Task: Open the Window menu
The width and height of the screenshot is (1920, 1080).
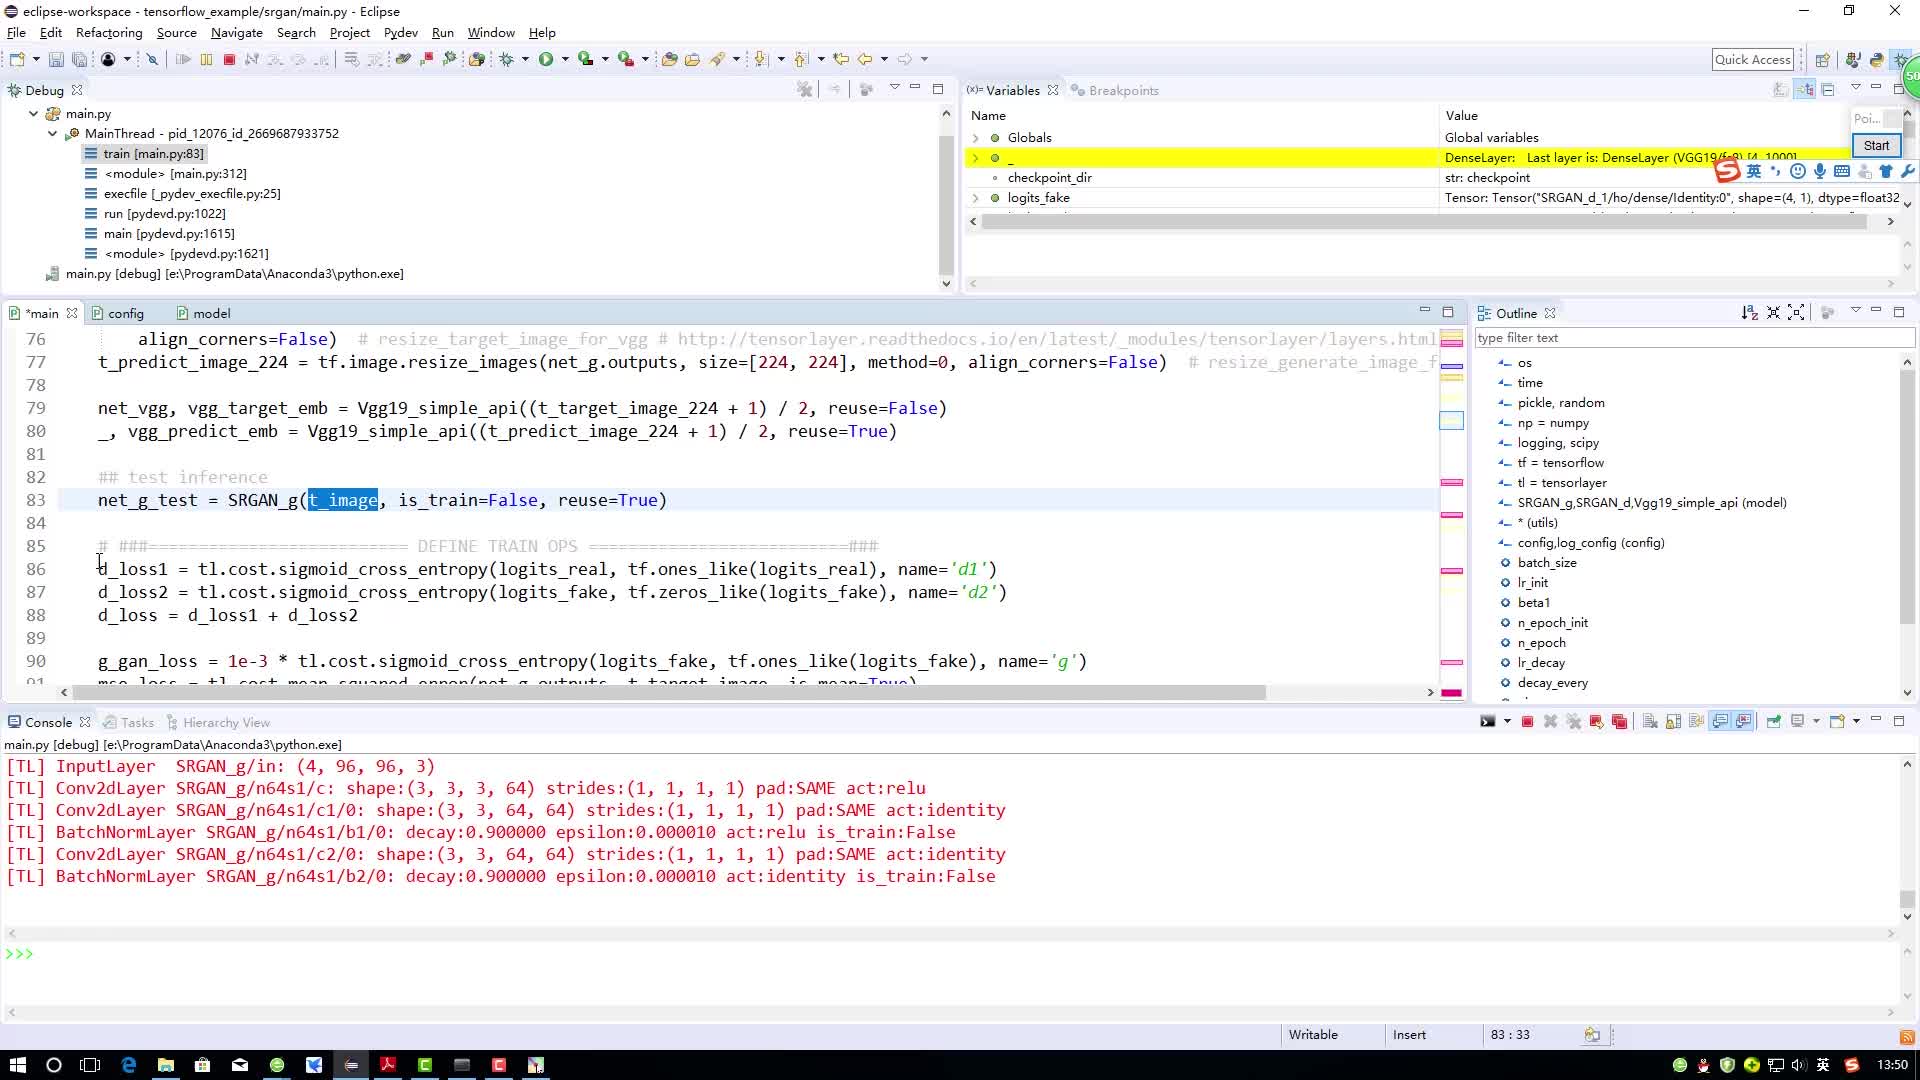Action: click(491, 32)
